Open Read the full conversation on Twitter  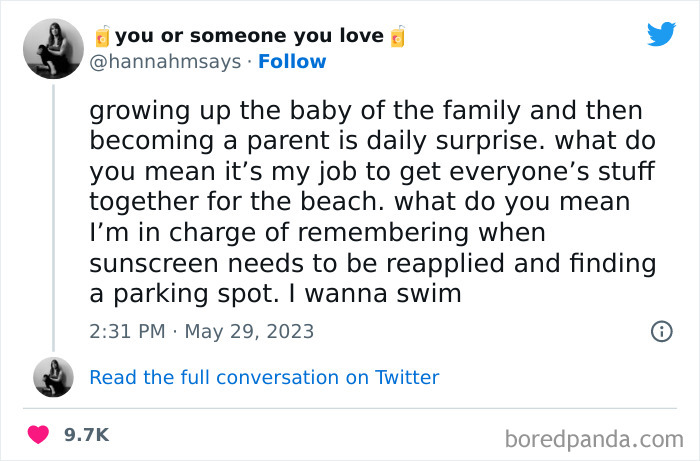pyautogui.click(x=264, y=377)
